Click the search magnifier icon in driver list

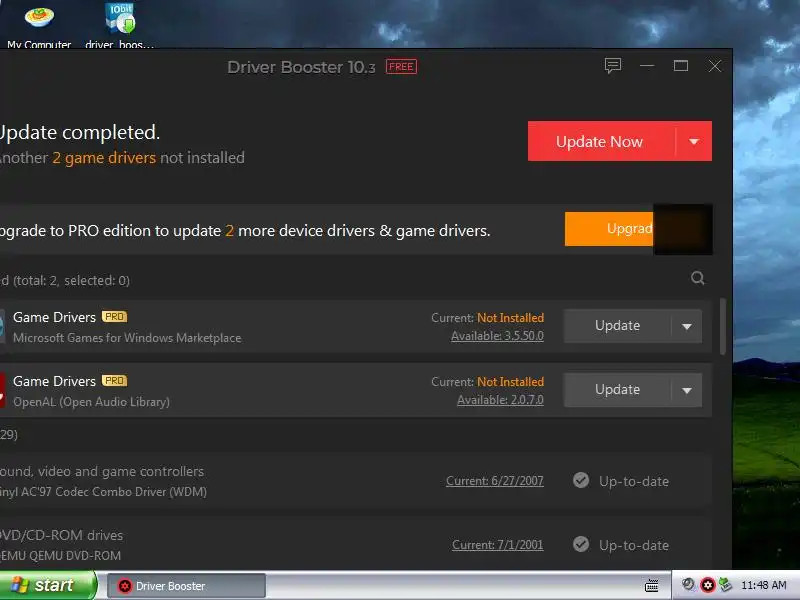click(697, 278)
